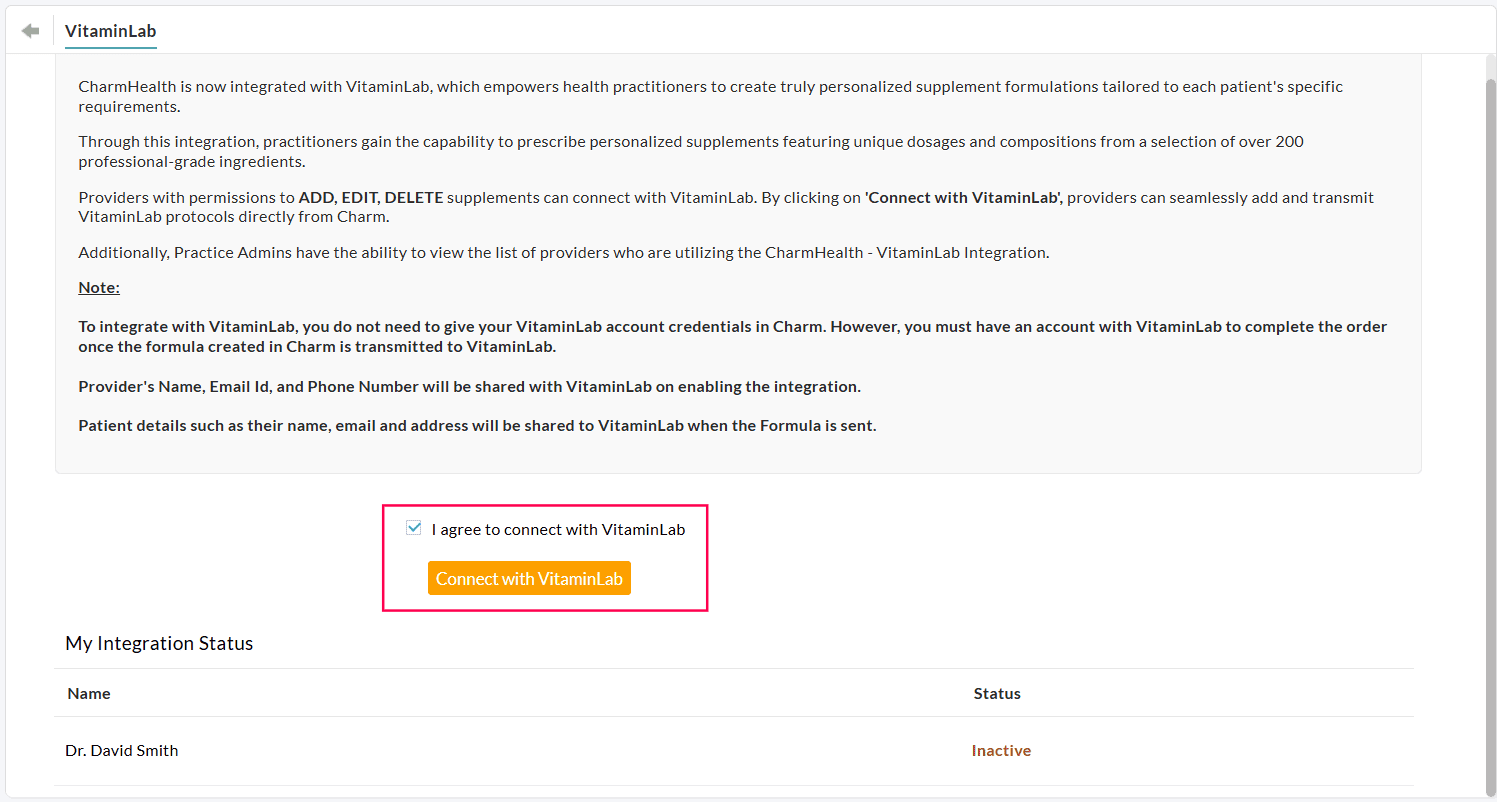Click the bold 'Connect with VitaminLab' text in paragraph
Image resolution: width=1497 pixels, height=802 pixels.
(x=965, y=198)
